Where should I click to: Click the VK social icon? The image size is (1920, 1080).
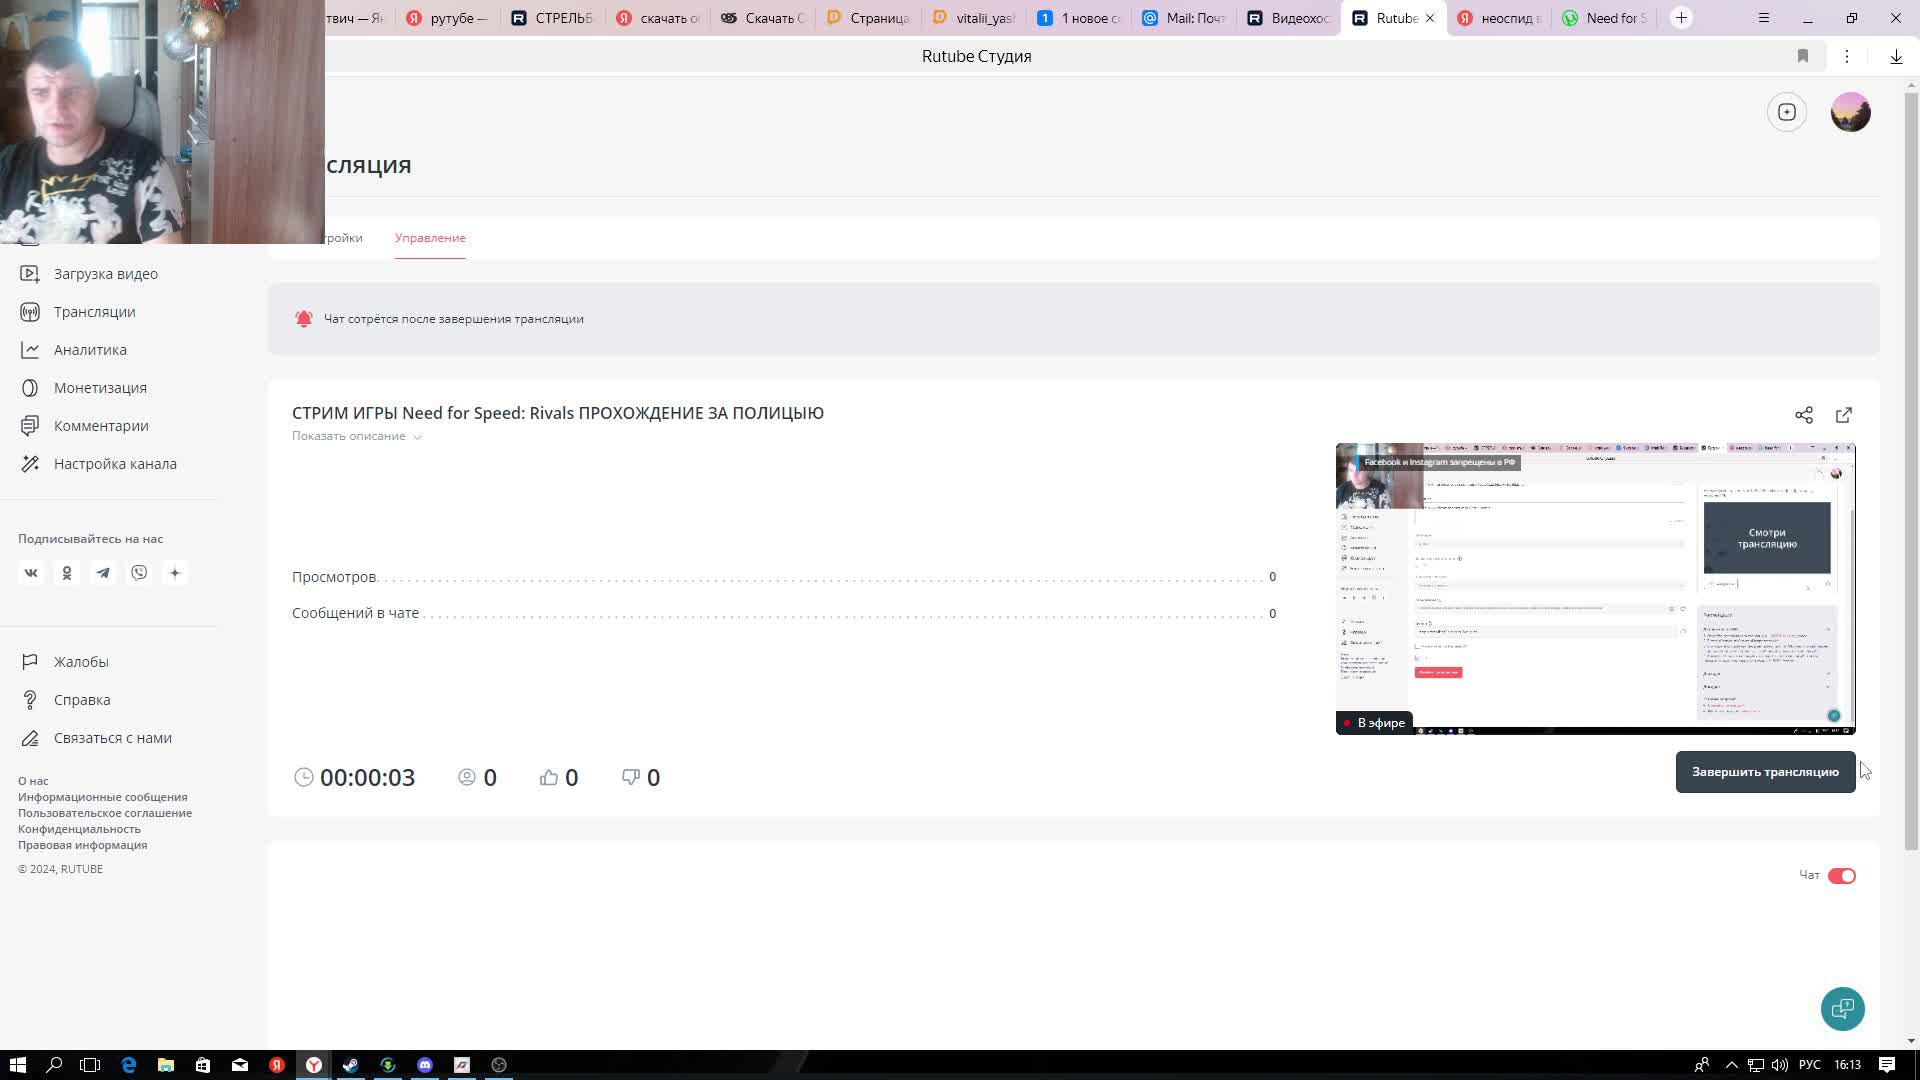(31, 573)
